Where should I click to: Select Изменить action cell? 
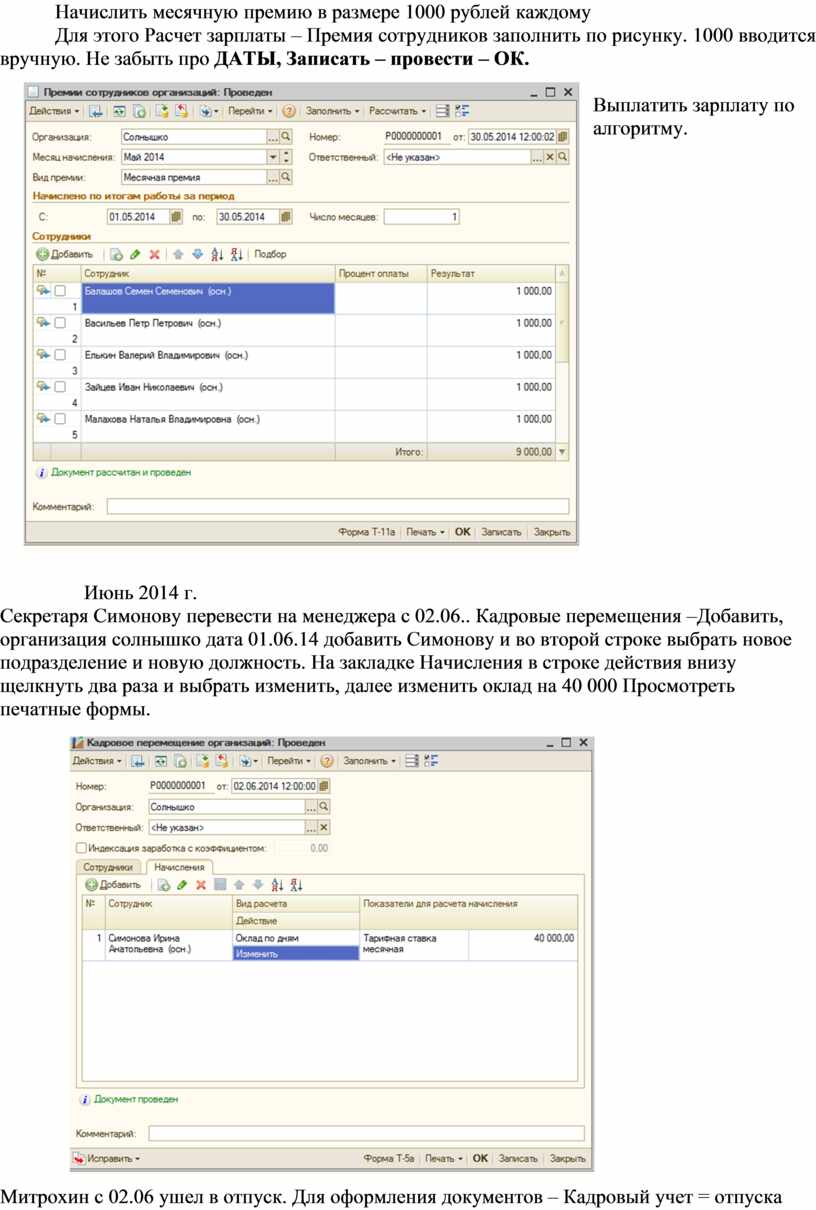coord(295,954)
